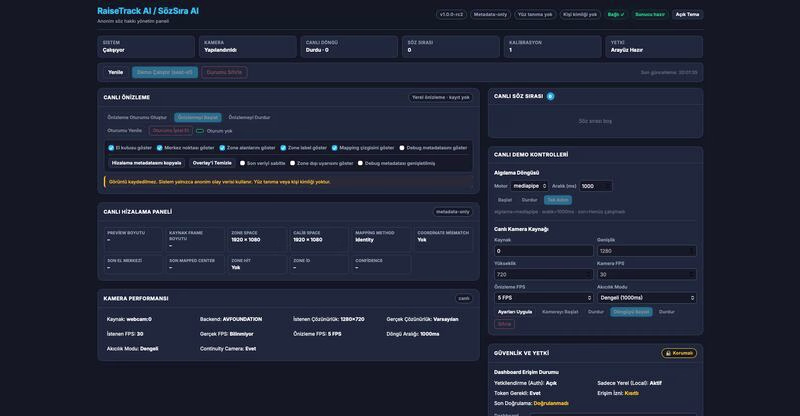Click Yerel önizleme - kayıt yok badge

coord(441,97)
